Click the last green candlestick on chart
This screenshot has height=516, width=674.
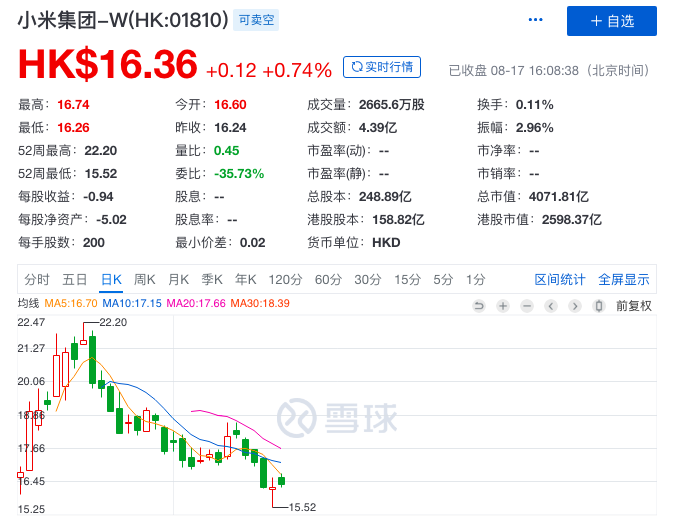[282, 480]
